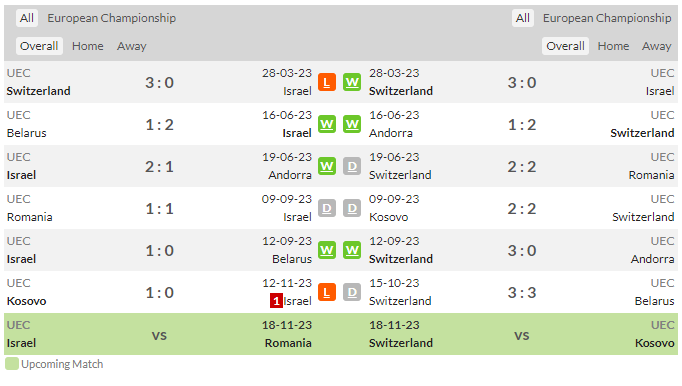
Task: Select the left panel European Championship filter
Action: click(111, 18)
